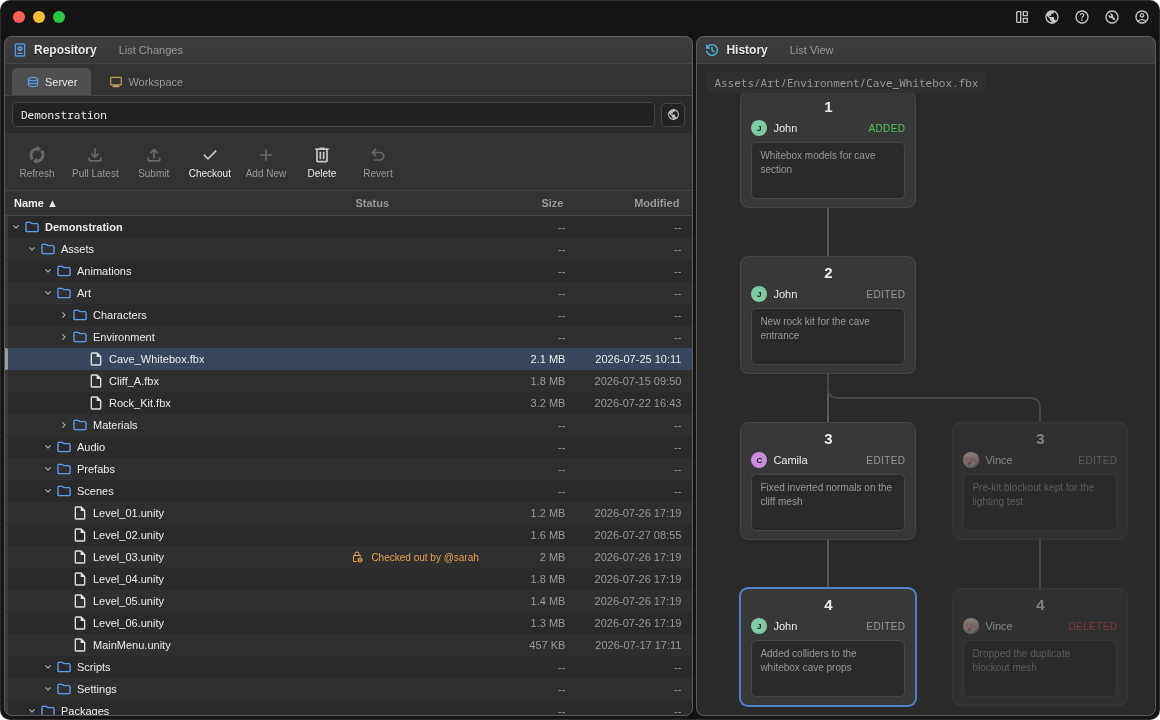Collapse the Scenes folder chevron
The image size is (1160, 720).
click(48, 491)
